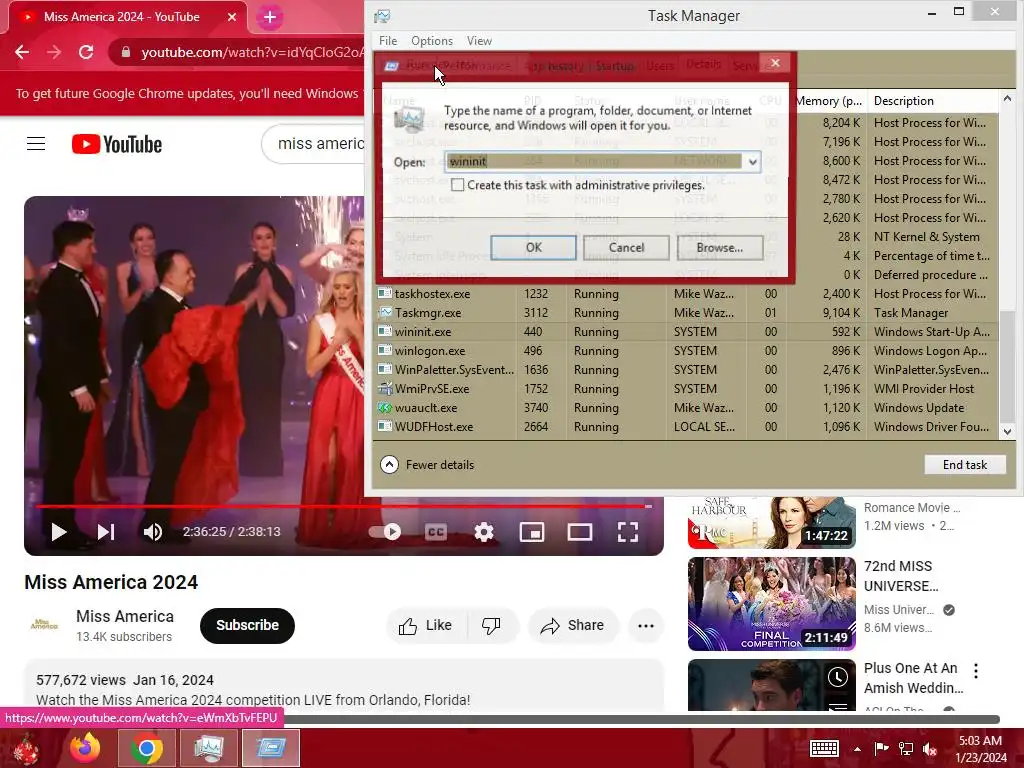Open Miss America channel avatar
This screenshot has width=1024, height=768.
tap(44, 625)
